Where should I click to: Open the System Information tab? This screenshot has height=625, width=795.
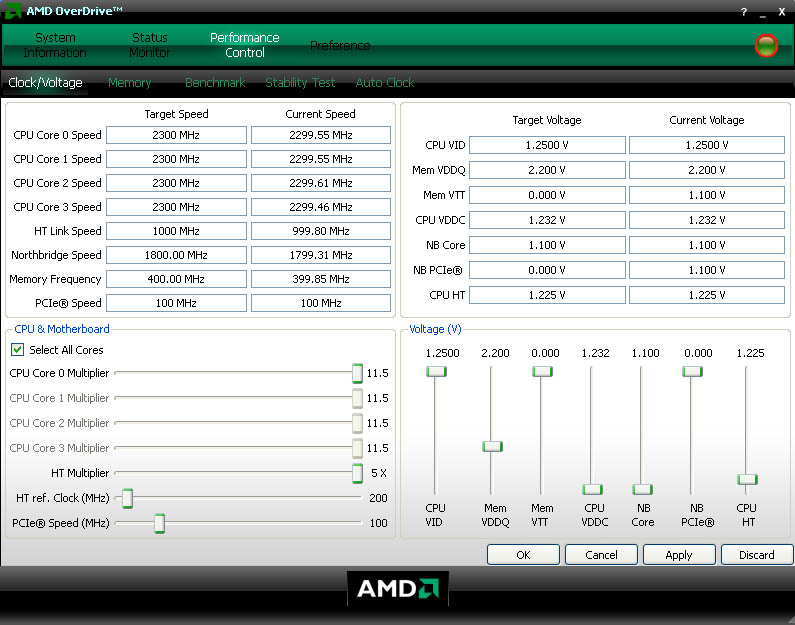[x=55, y=45]
